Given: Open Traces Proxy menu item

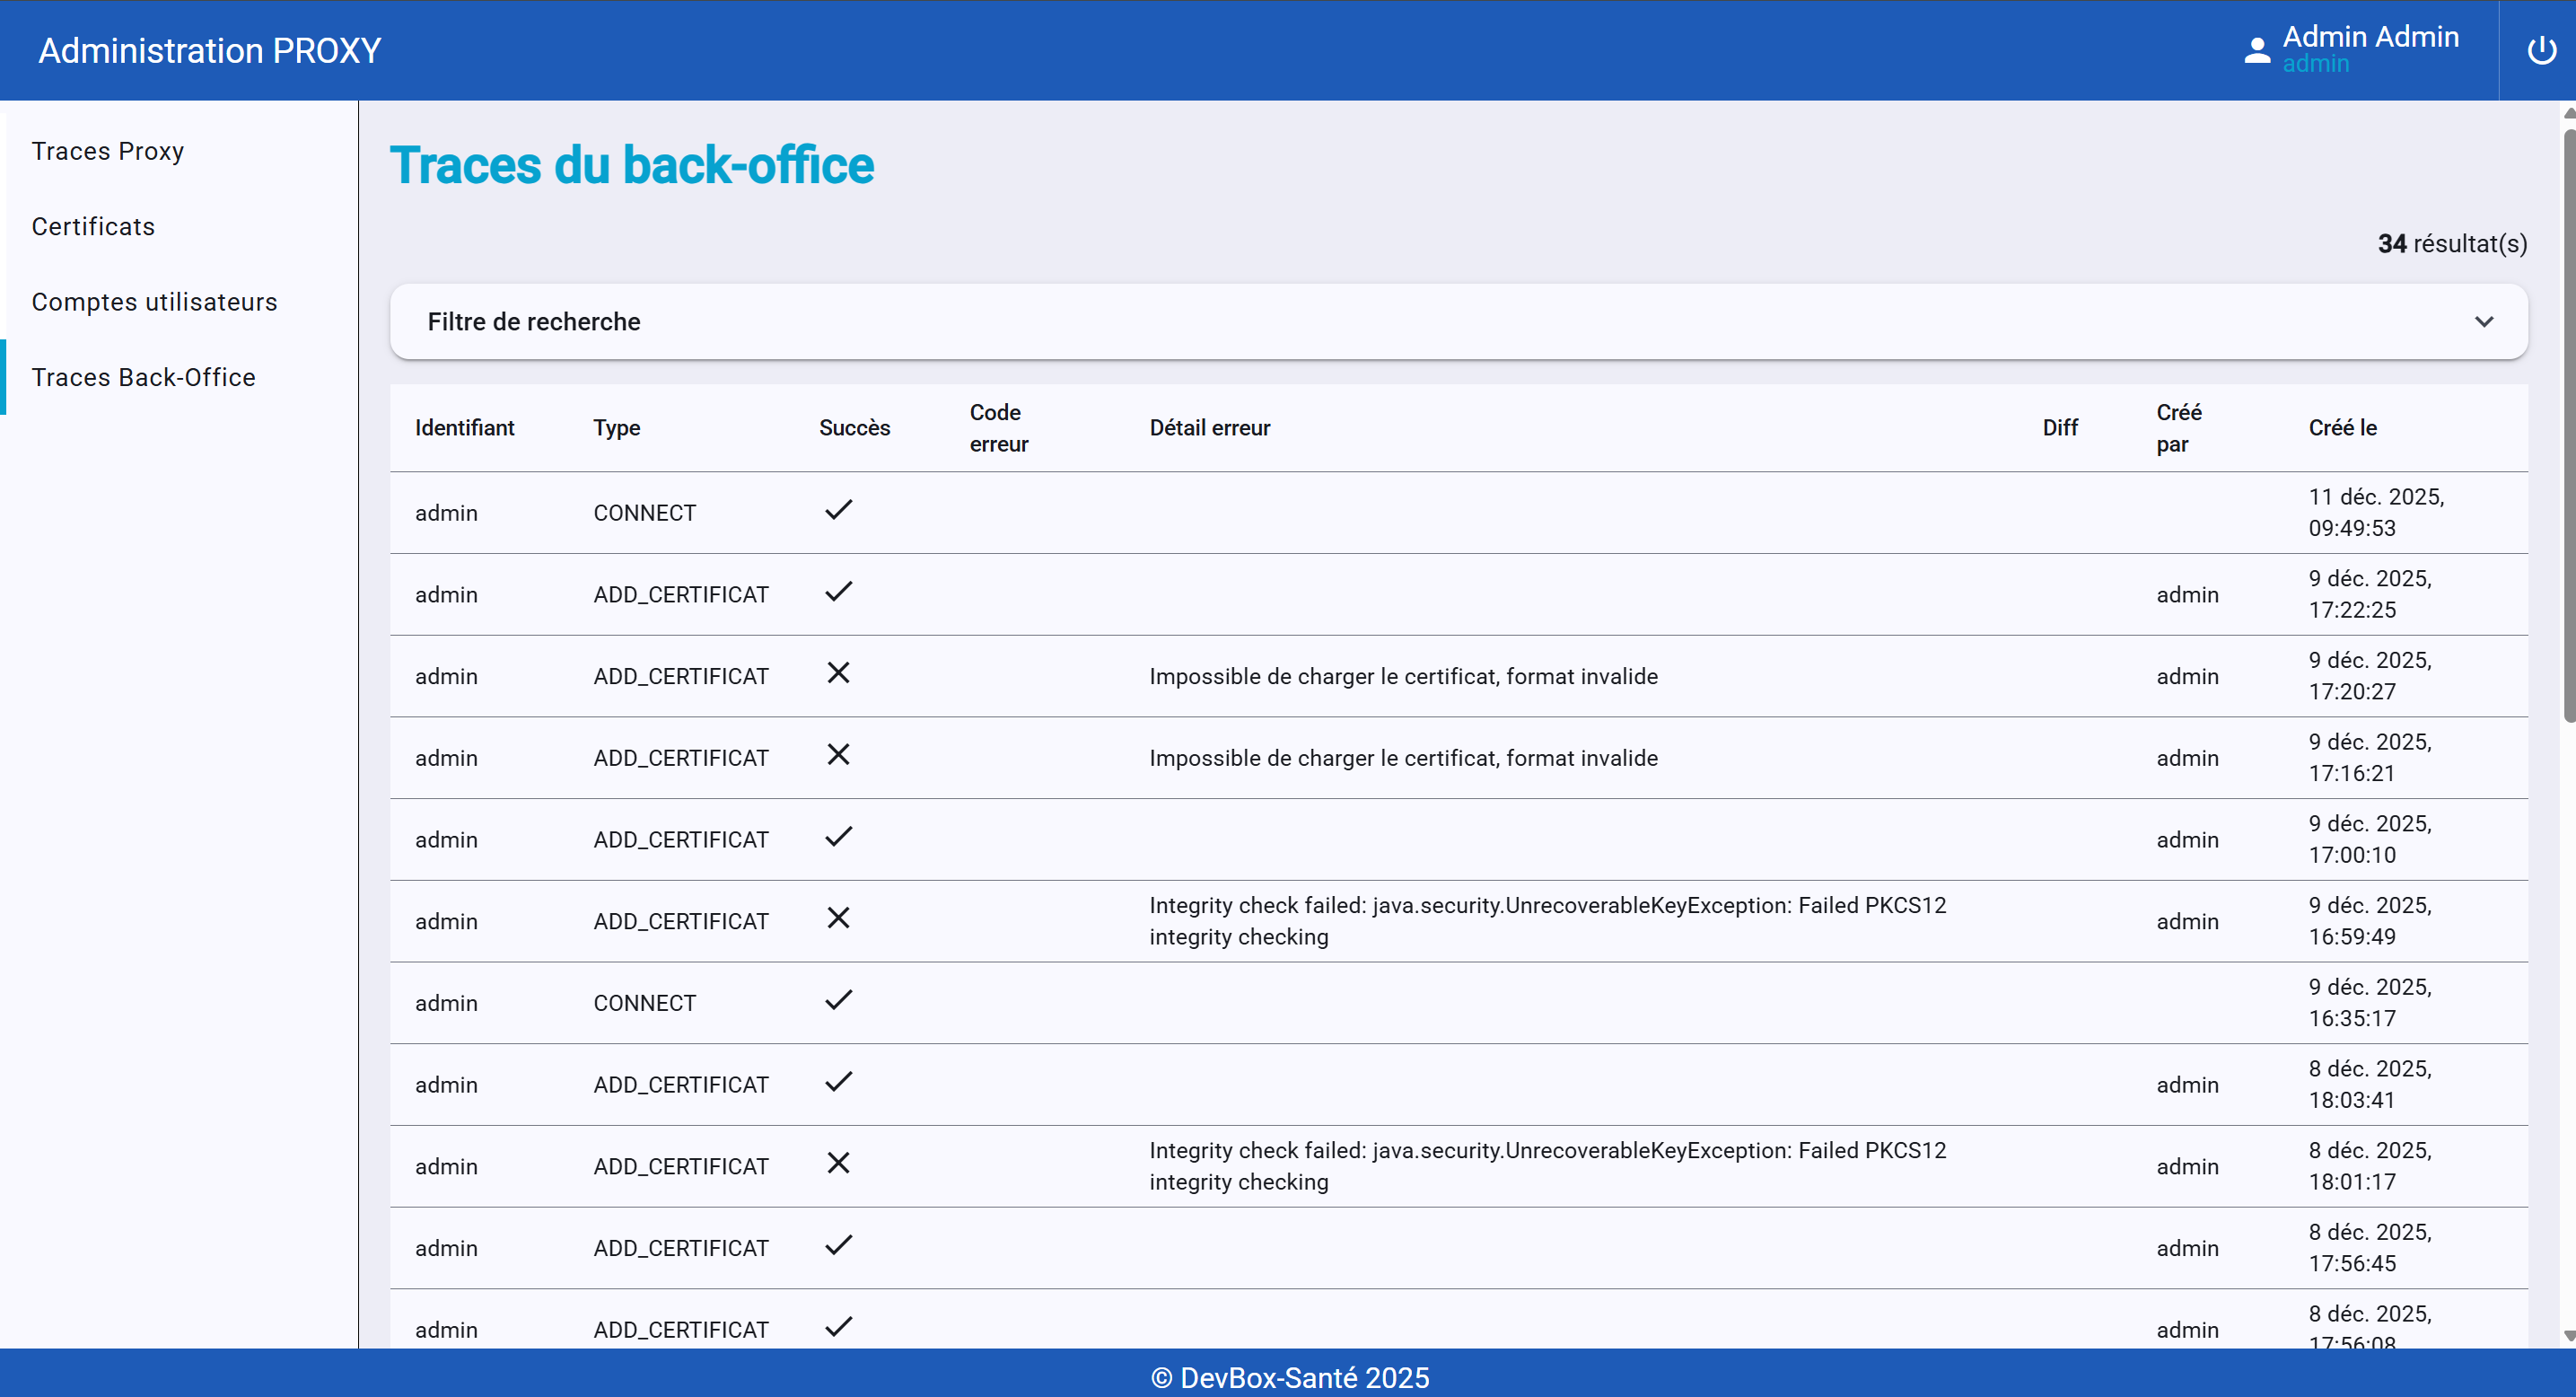Looking at the screenshot, I should [108, 151].
